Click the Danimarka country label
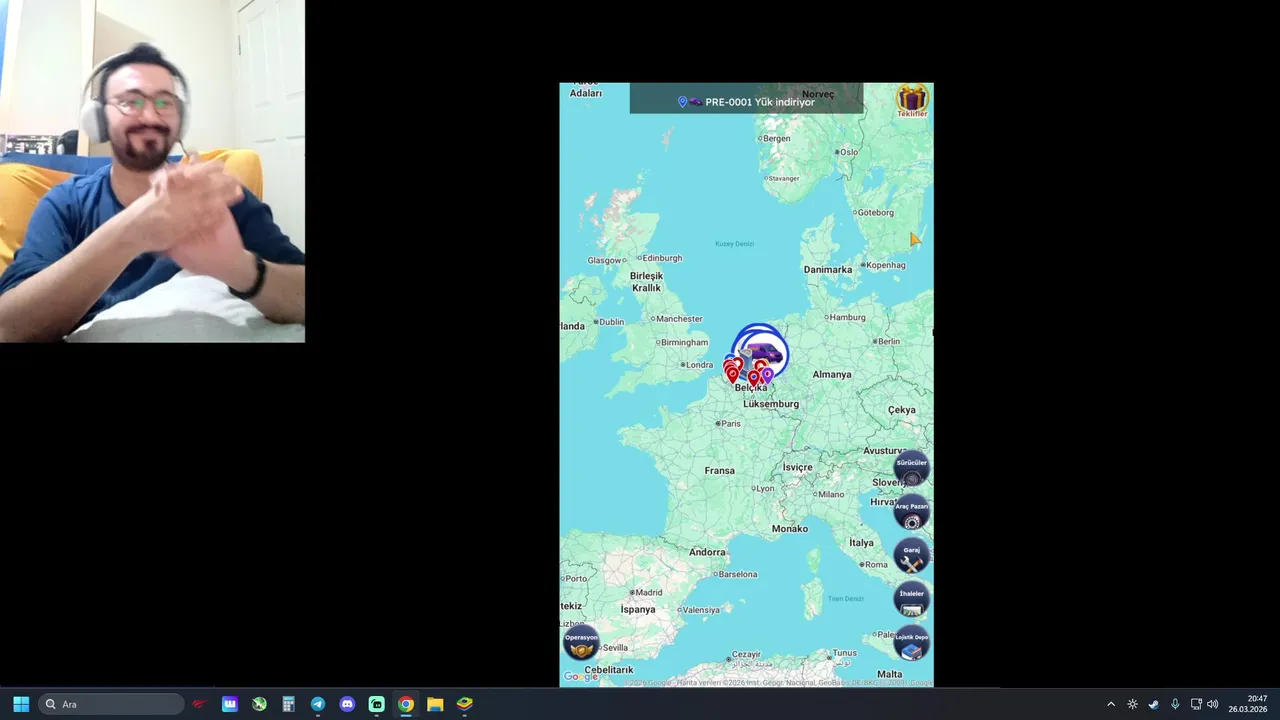The height and width of the screenshot is (720, 1280). (828, 269)
